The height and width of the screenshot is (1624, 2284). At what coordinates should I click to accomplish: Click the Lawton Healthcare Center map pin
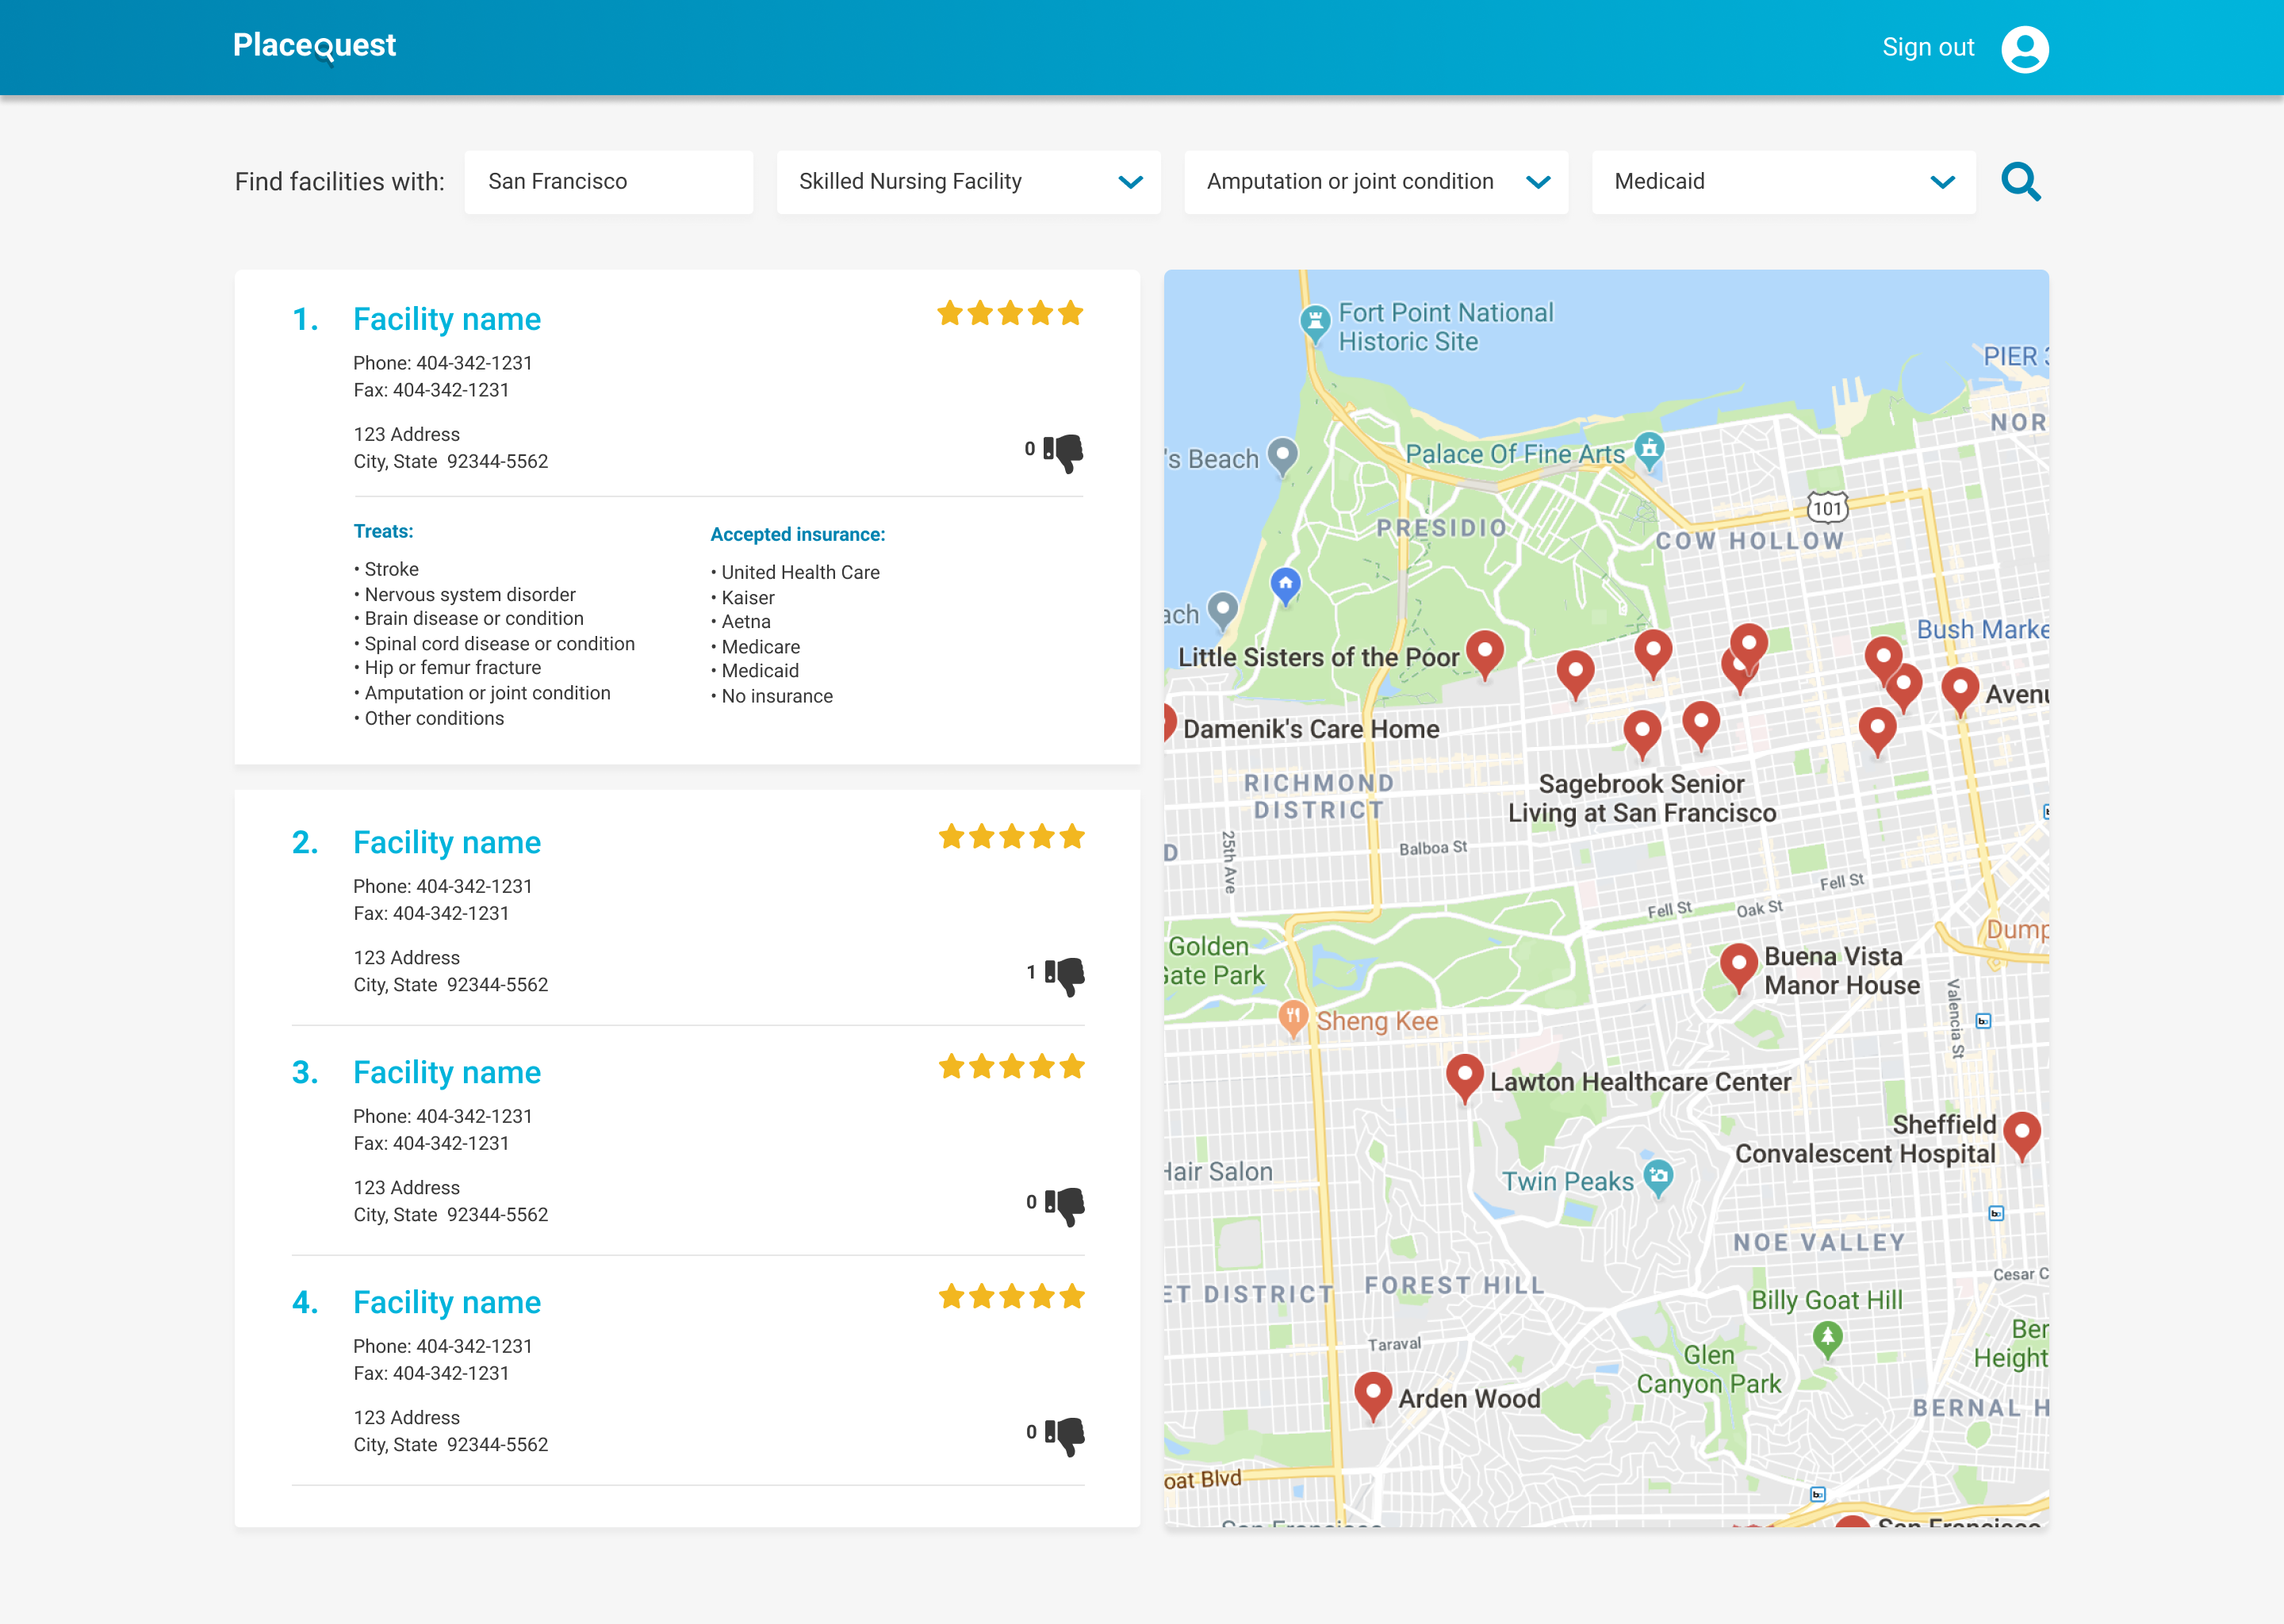pyautogui.click(x=1464, y=1076)
